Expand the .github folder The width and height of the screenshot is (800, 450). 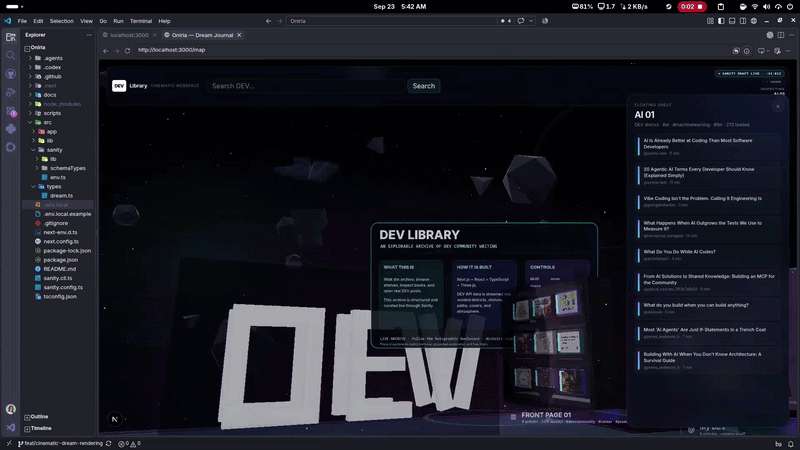pos(58,77)
